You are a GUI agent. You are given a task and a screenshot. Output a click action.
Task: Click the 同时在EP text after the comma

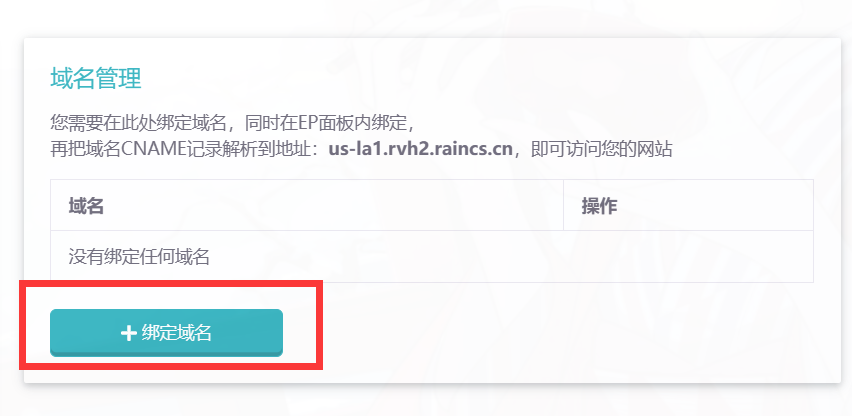tap(279, 123)
